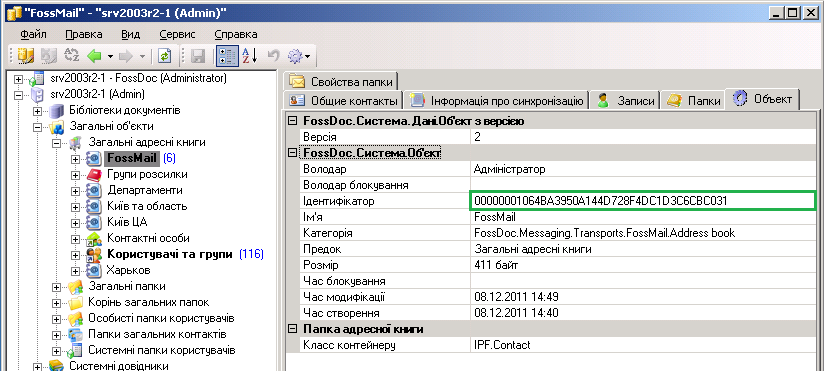Expand the Групи розсилки tree node
The width and height of the screenshot is (824, 371).
[76, 174]
